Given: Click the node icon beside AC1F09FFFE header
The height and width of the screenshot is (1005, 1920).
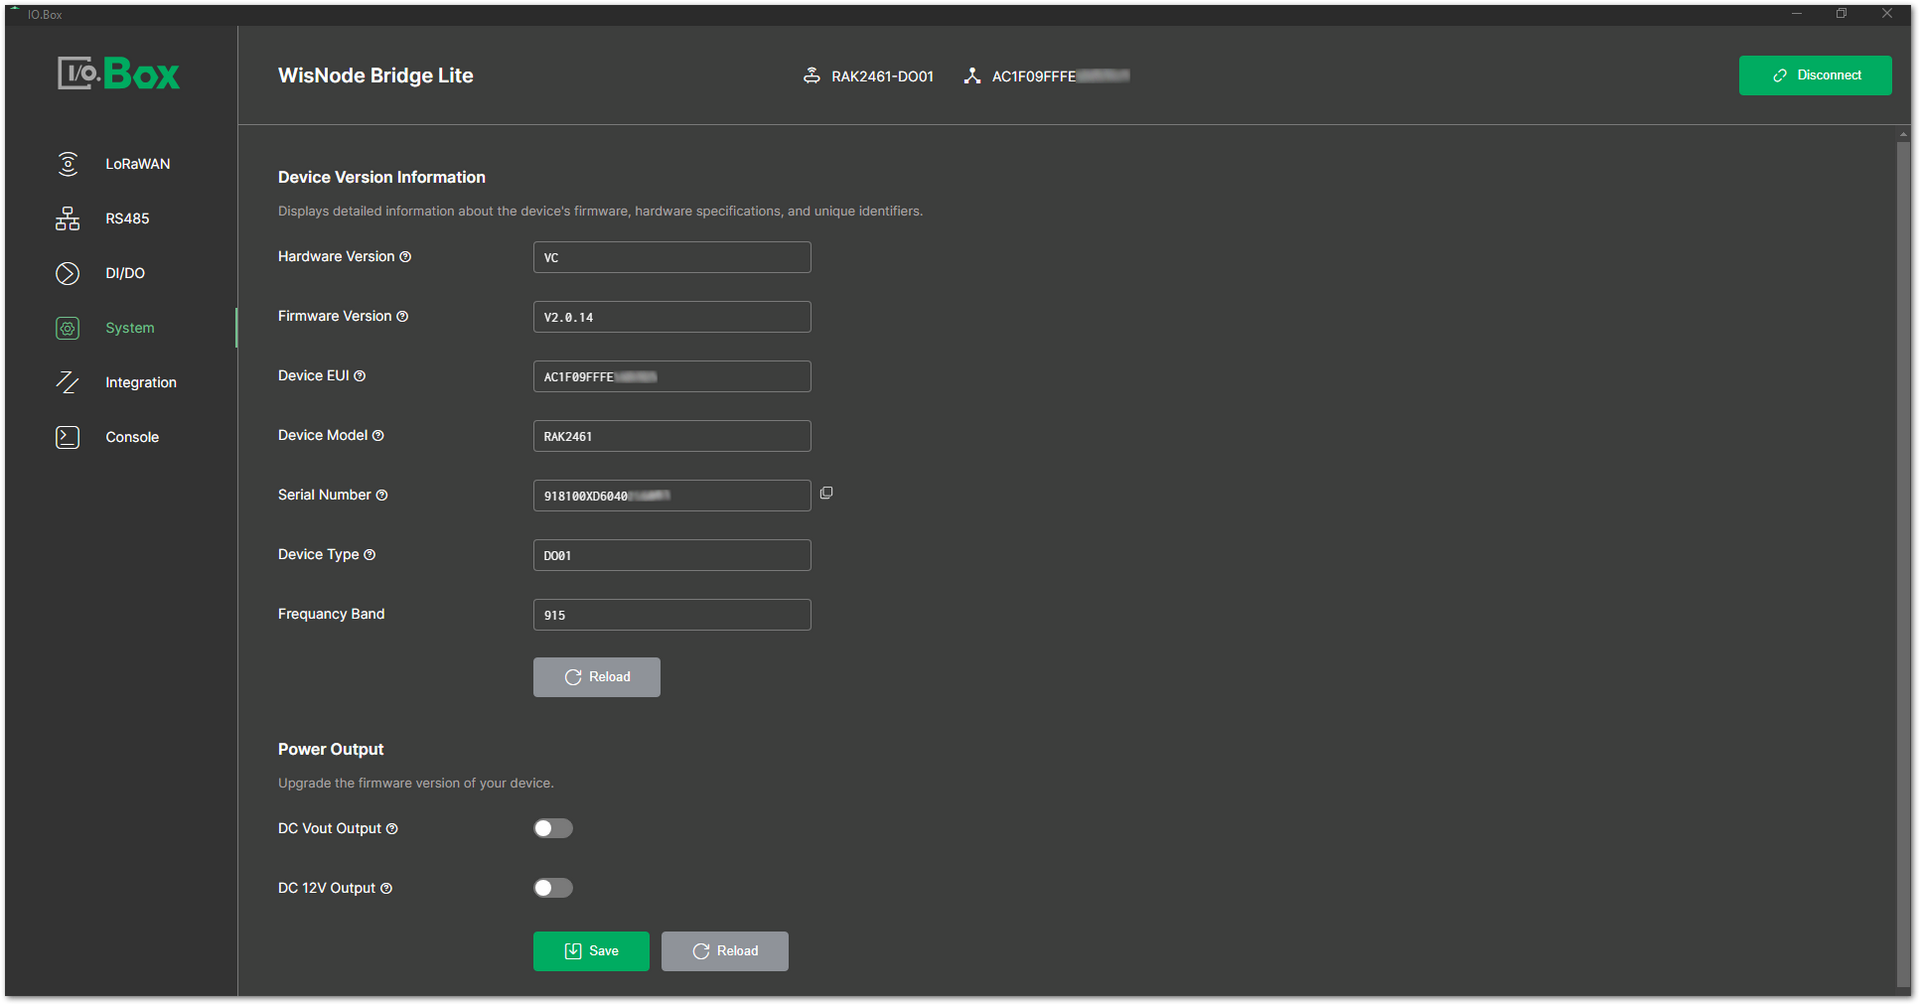Looking at the screenshot, I should 971,76.
